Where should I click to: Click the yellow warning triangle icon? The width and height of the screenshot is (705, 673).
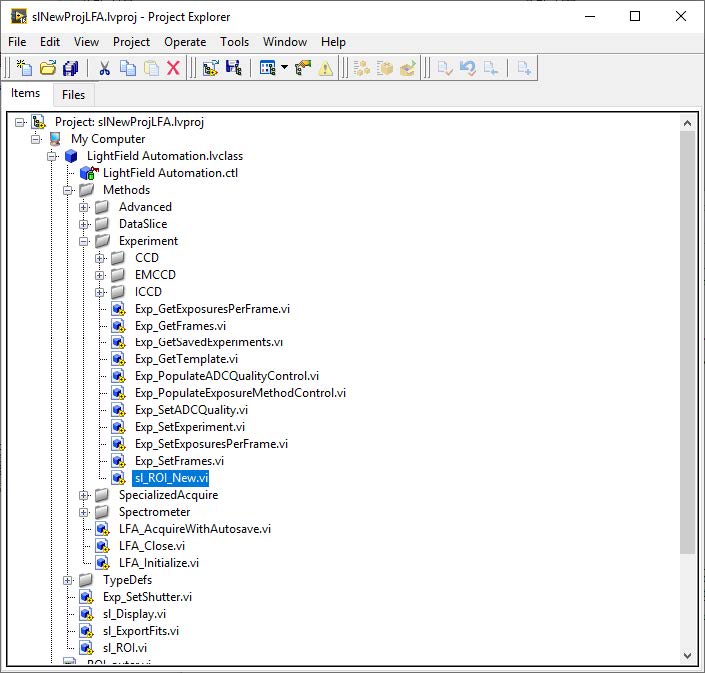[x=326, y=68]
